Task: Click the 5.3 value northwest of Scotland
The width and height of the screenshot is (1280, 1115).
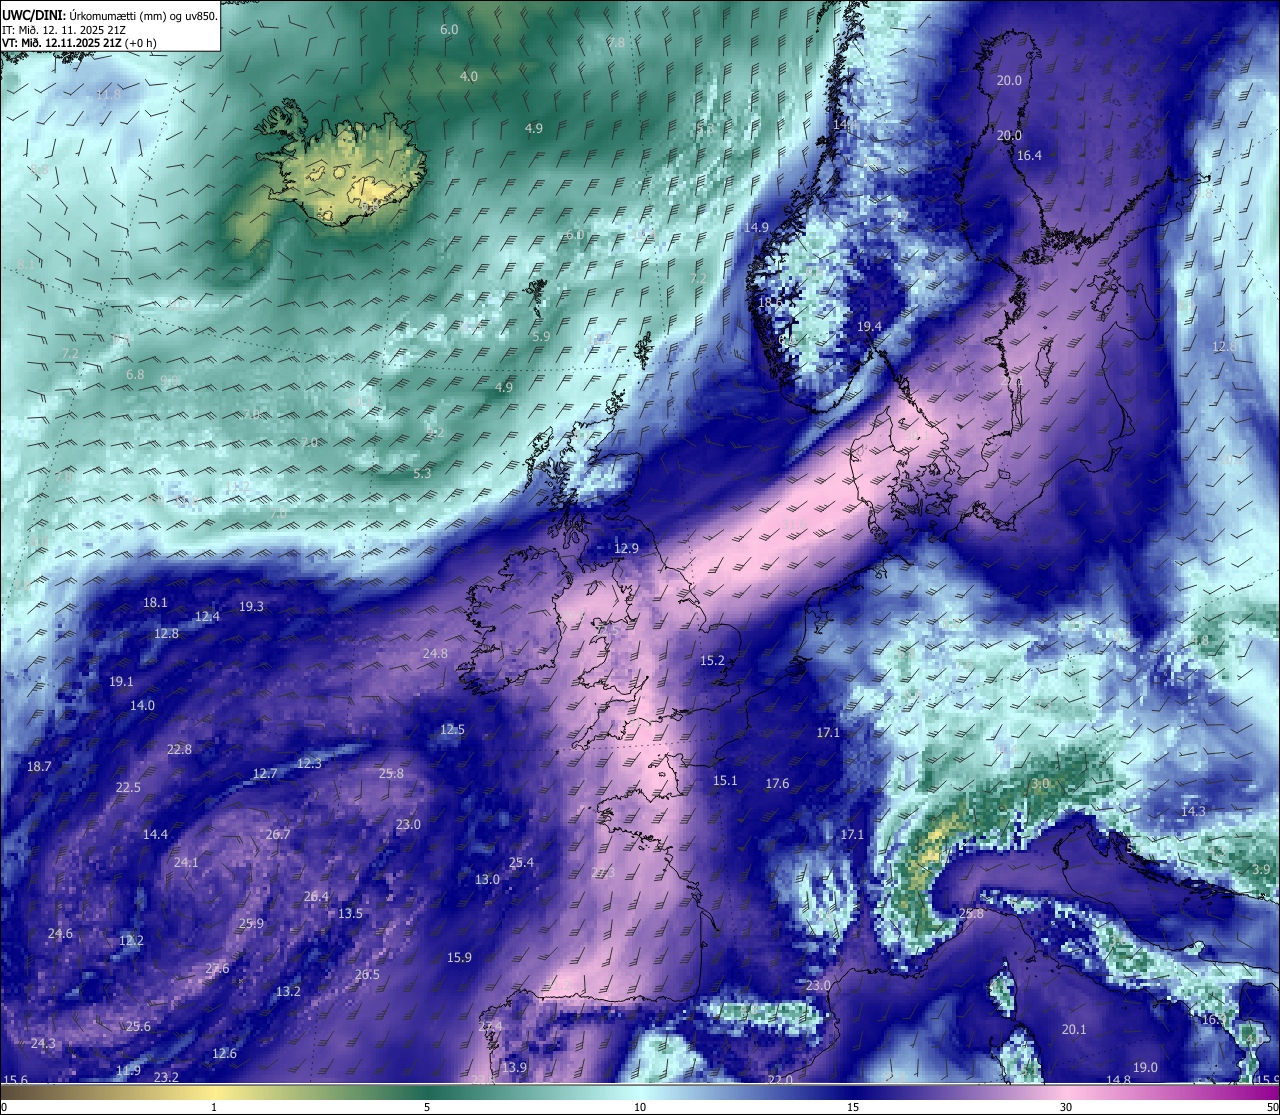Action: point(422,474)
